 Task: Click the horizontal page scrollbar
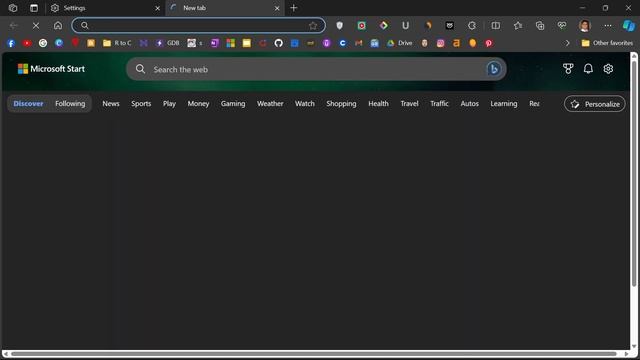[x=313, y=354]
